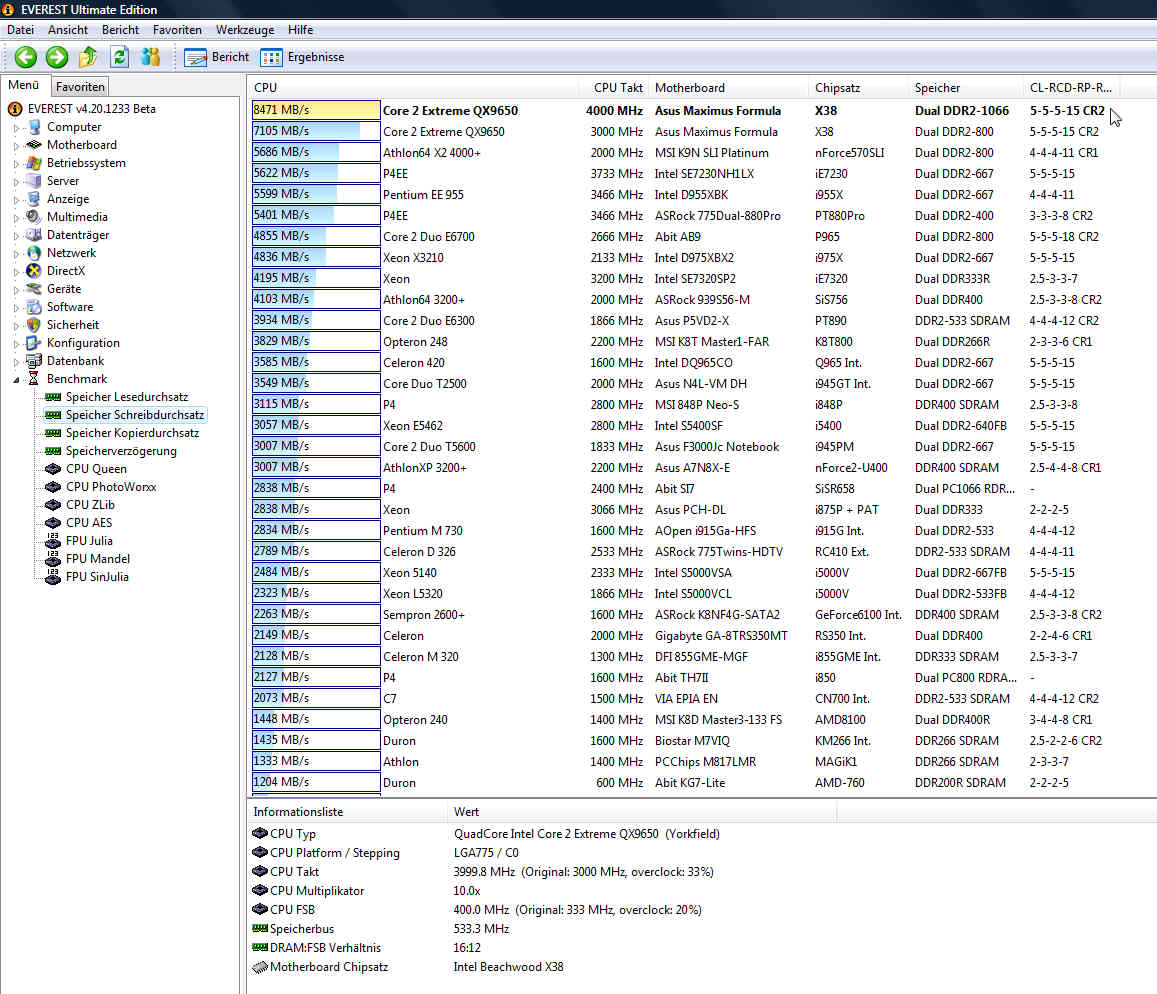Image resolution: width=1157 pixels, height=994 pixels.
Task: Open the Ergebnisse toolbar button
Action: pos(303,57)
